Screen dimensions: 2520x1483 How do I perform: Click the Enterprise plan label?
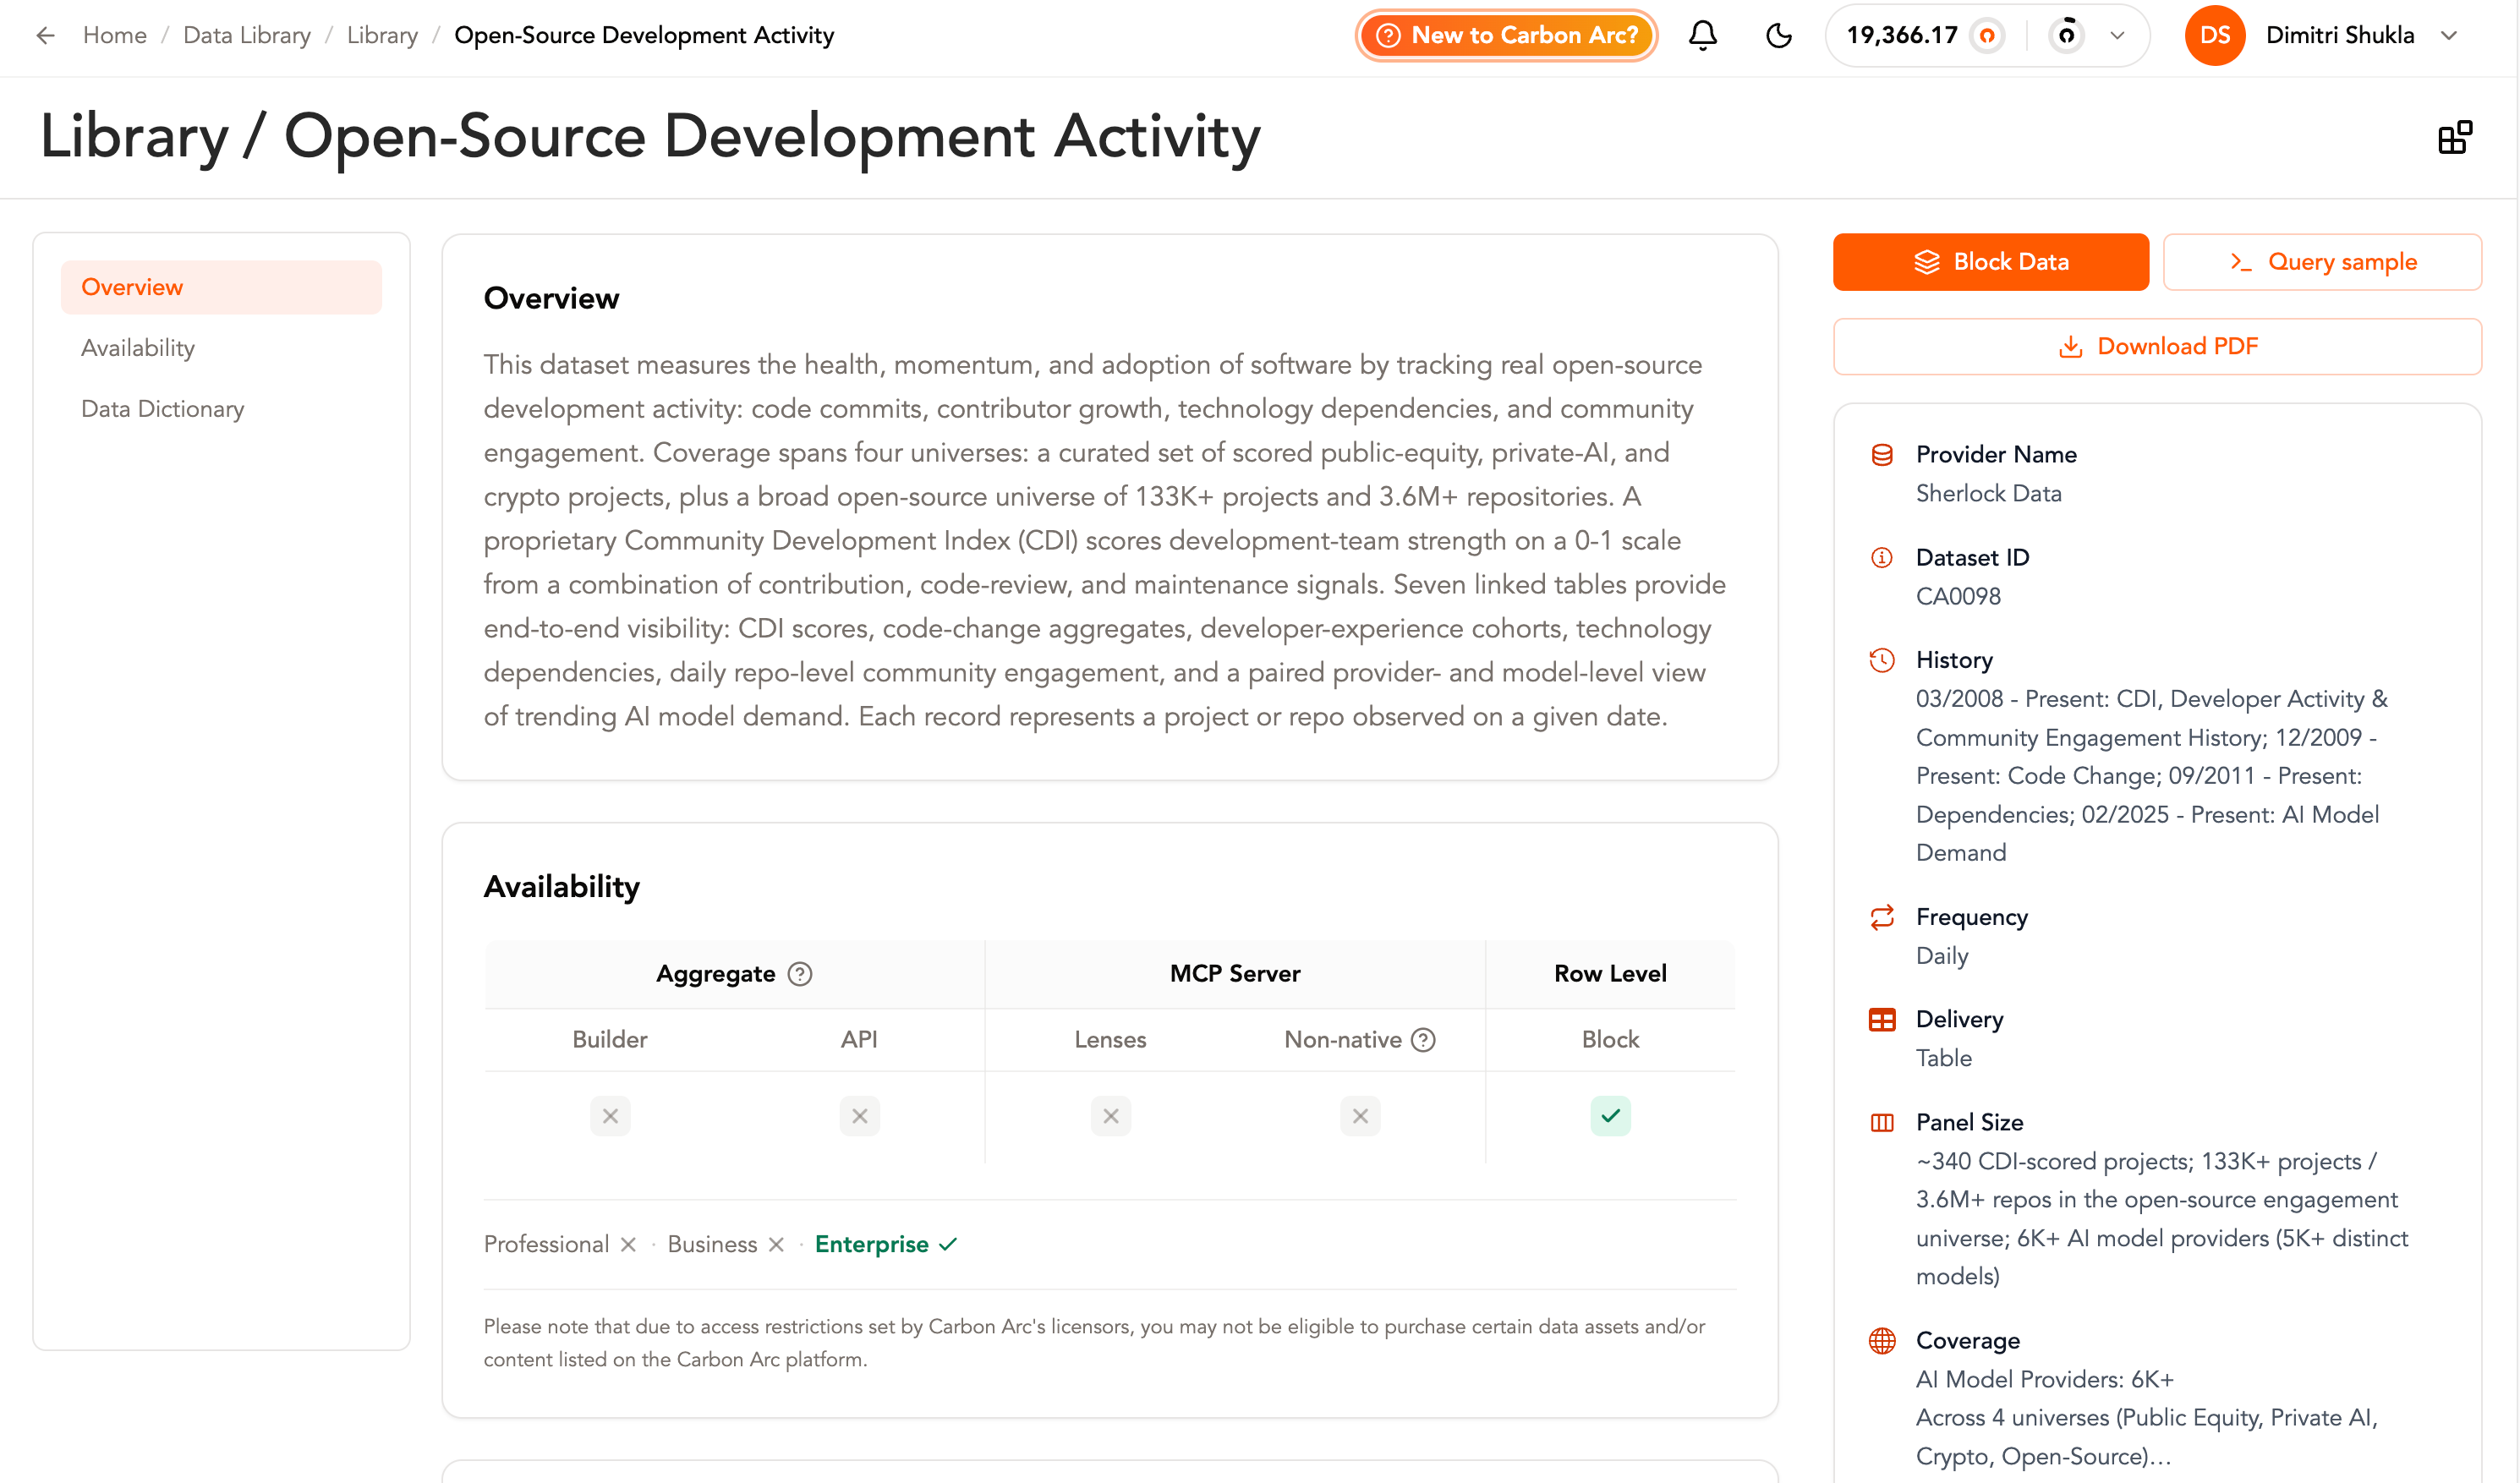(x=871, y=1245)
